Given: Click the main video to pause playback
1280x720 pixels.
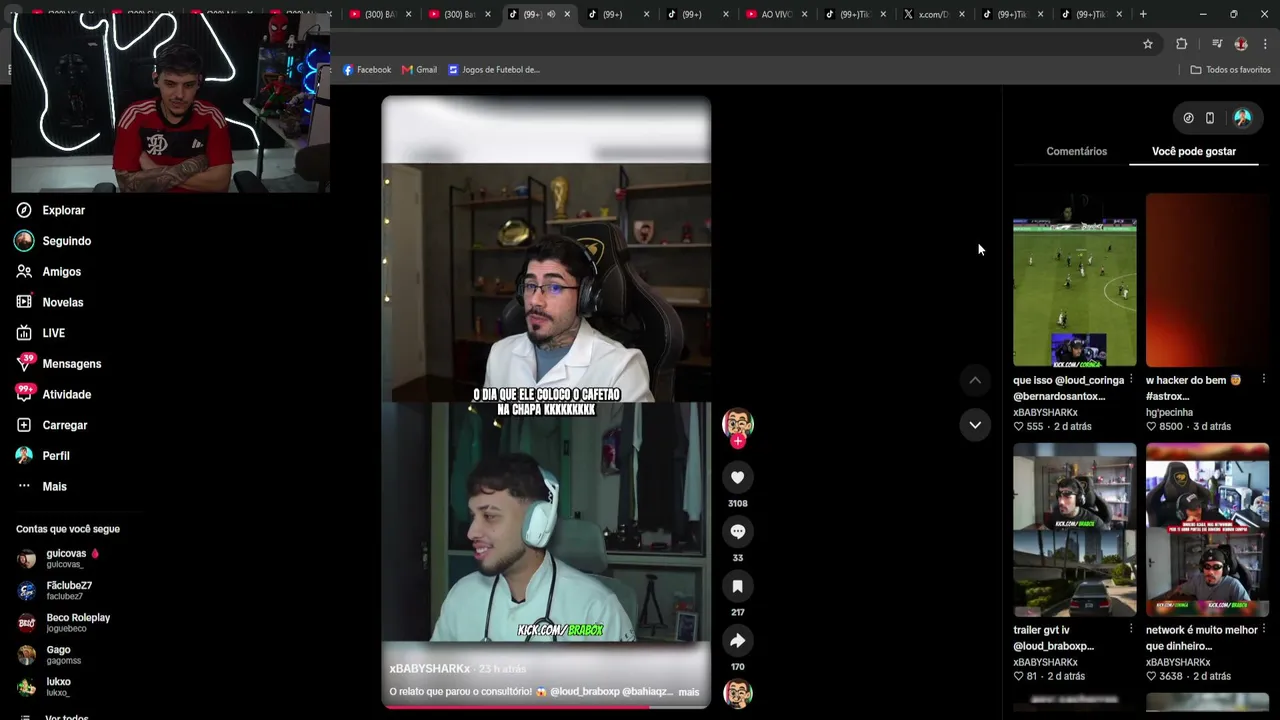Looking at the screenshot, I should [x=546, y=400].
